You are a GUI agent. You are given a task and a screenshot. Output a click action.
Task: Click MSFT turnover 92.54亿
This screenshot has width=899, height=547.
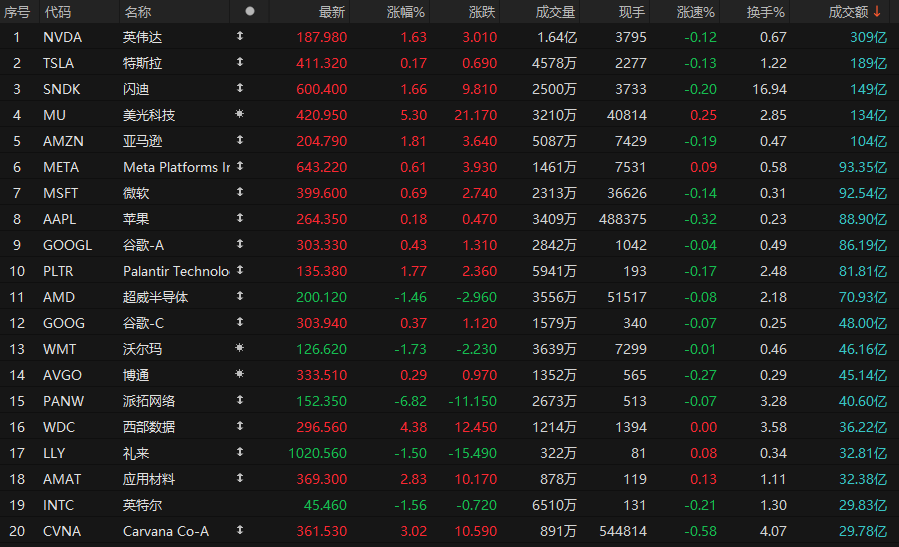click(x=863, y=193)
